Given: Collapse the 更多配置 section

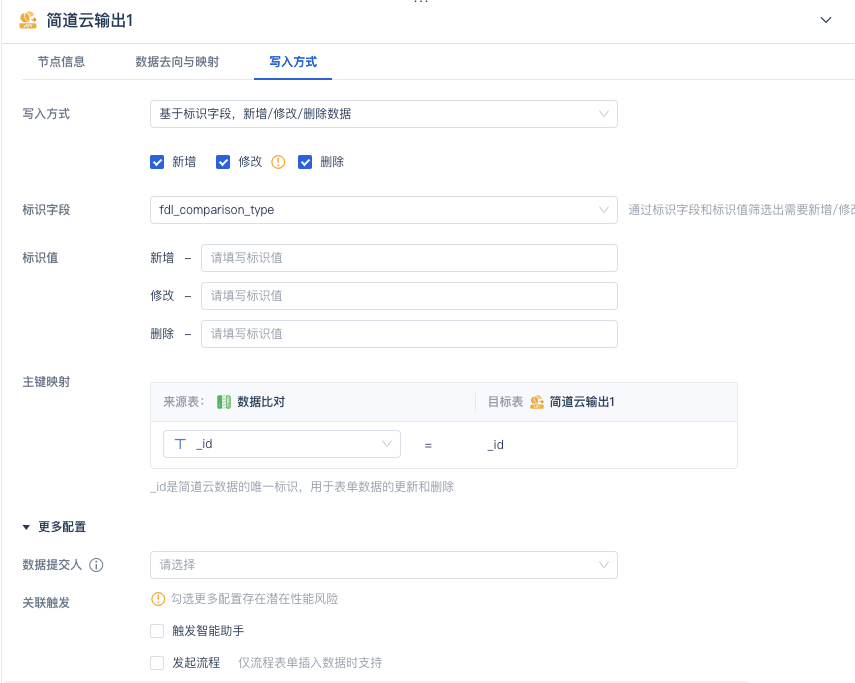Looking at the screenshot, I should tap(54, 527).
